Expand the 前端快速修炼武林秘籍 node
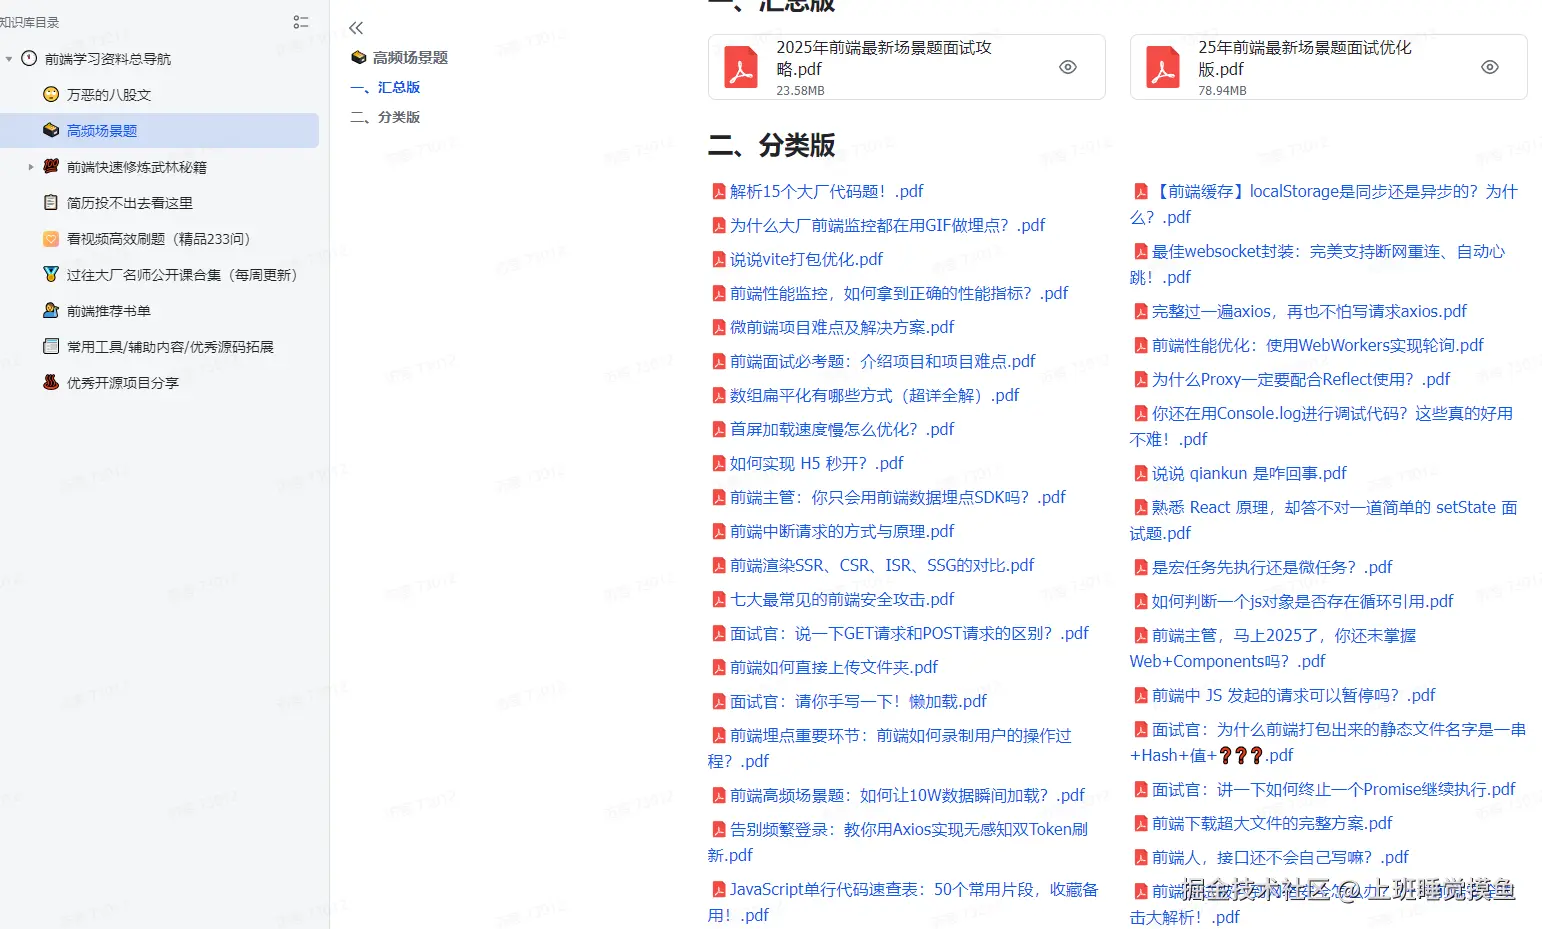Screen dimensions: 1542x929 pos(31,167)
